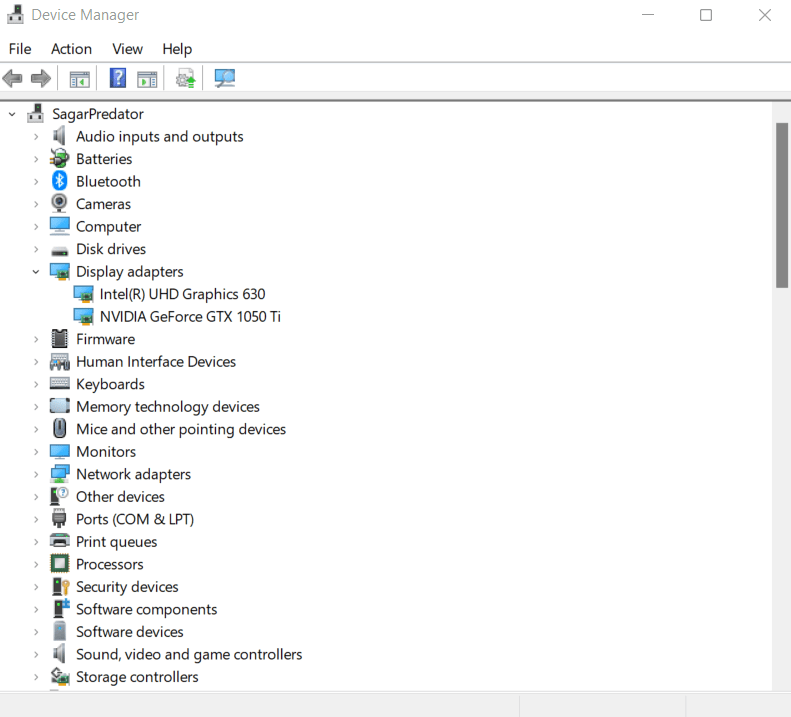This screenshot has width=791, height=717.
Task: Click the Security devices key icon
Action: click(61, 586)
